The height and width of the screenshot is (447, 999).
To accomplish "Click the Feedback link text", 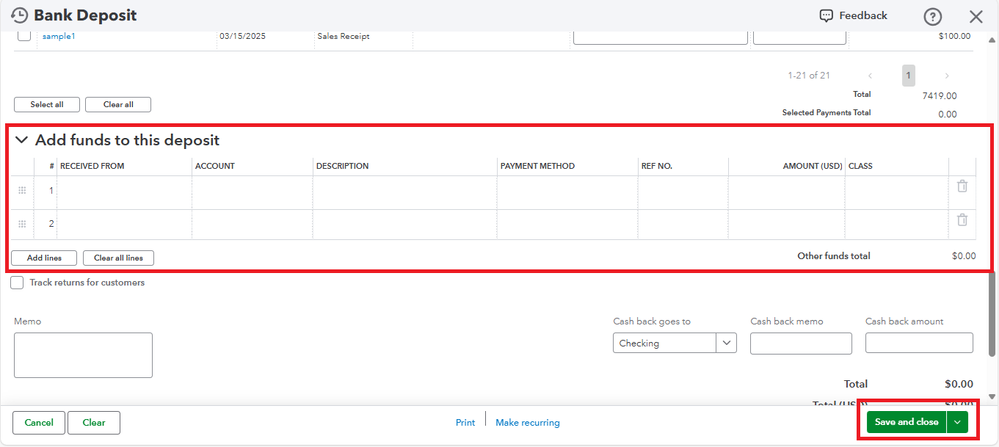I will (863, 16).
